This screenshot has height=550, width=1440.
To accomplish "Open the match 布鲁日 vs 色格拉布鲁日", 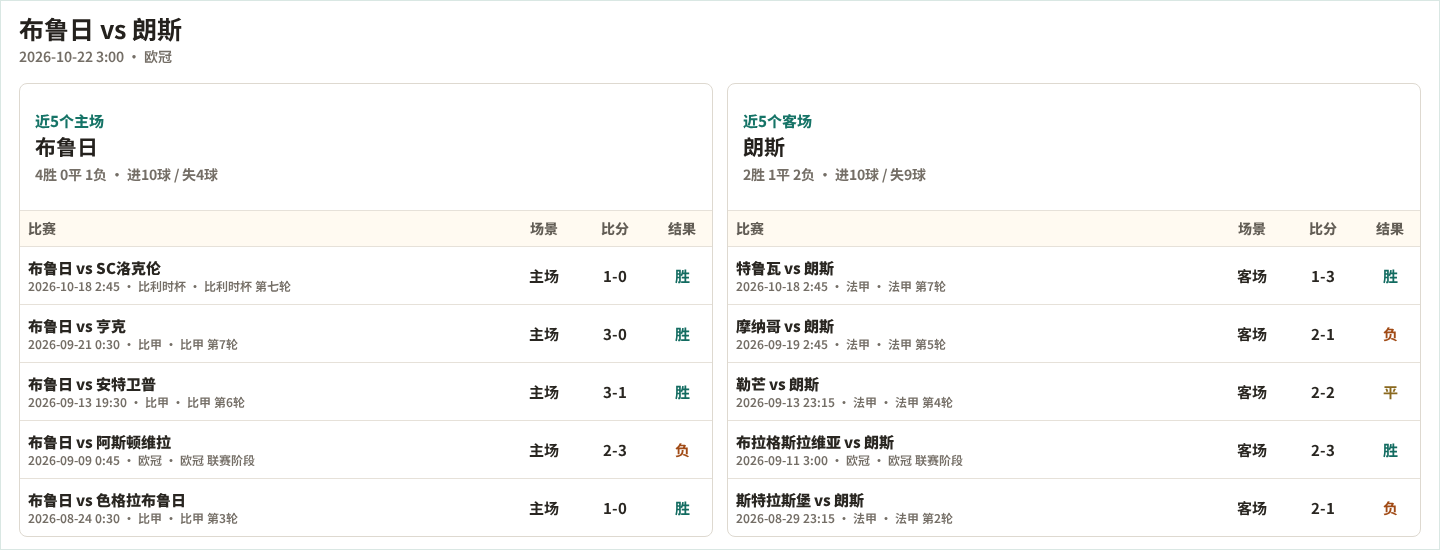I will pos(107,500).
